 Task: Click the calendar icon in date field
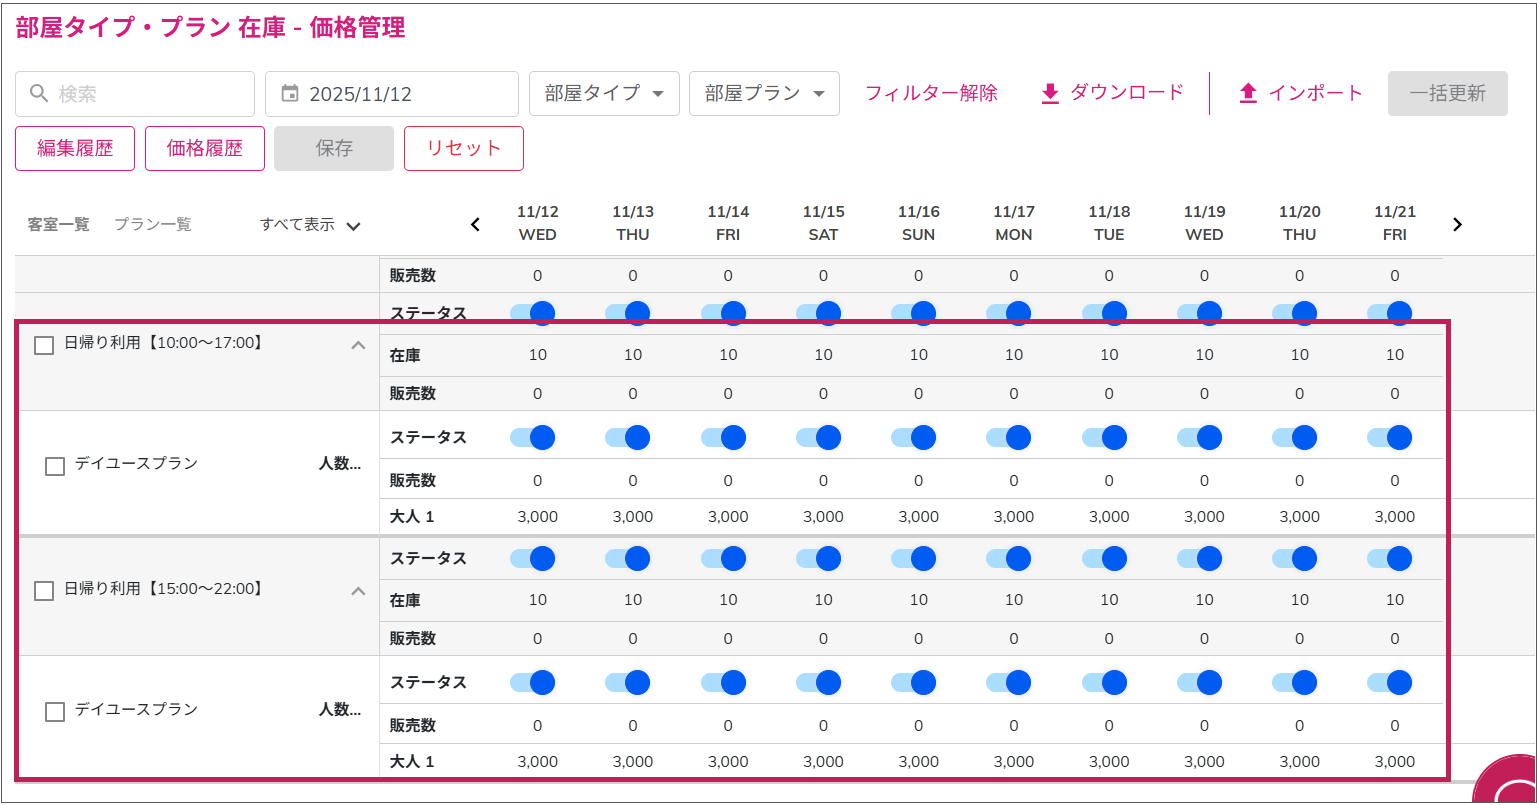pos(290,94)
